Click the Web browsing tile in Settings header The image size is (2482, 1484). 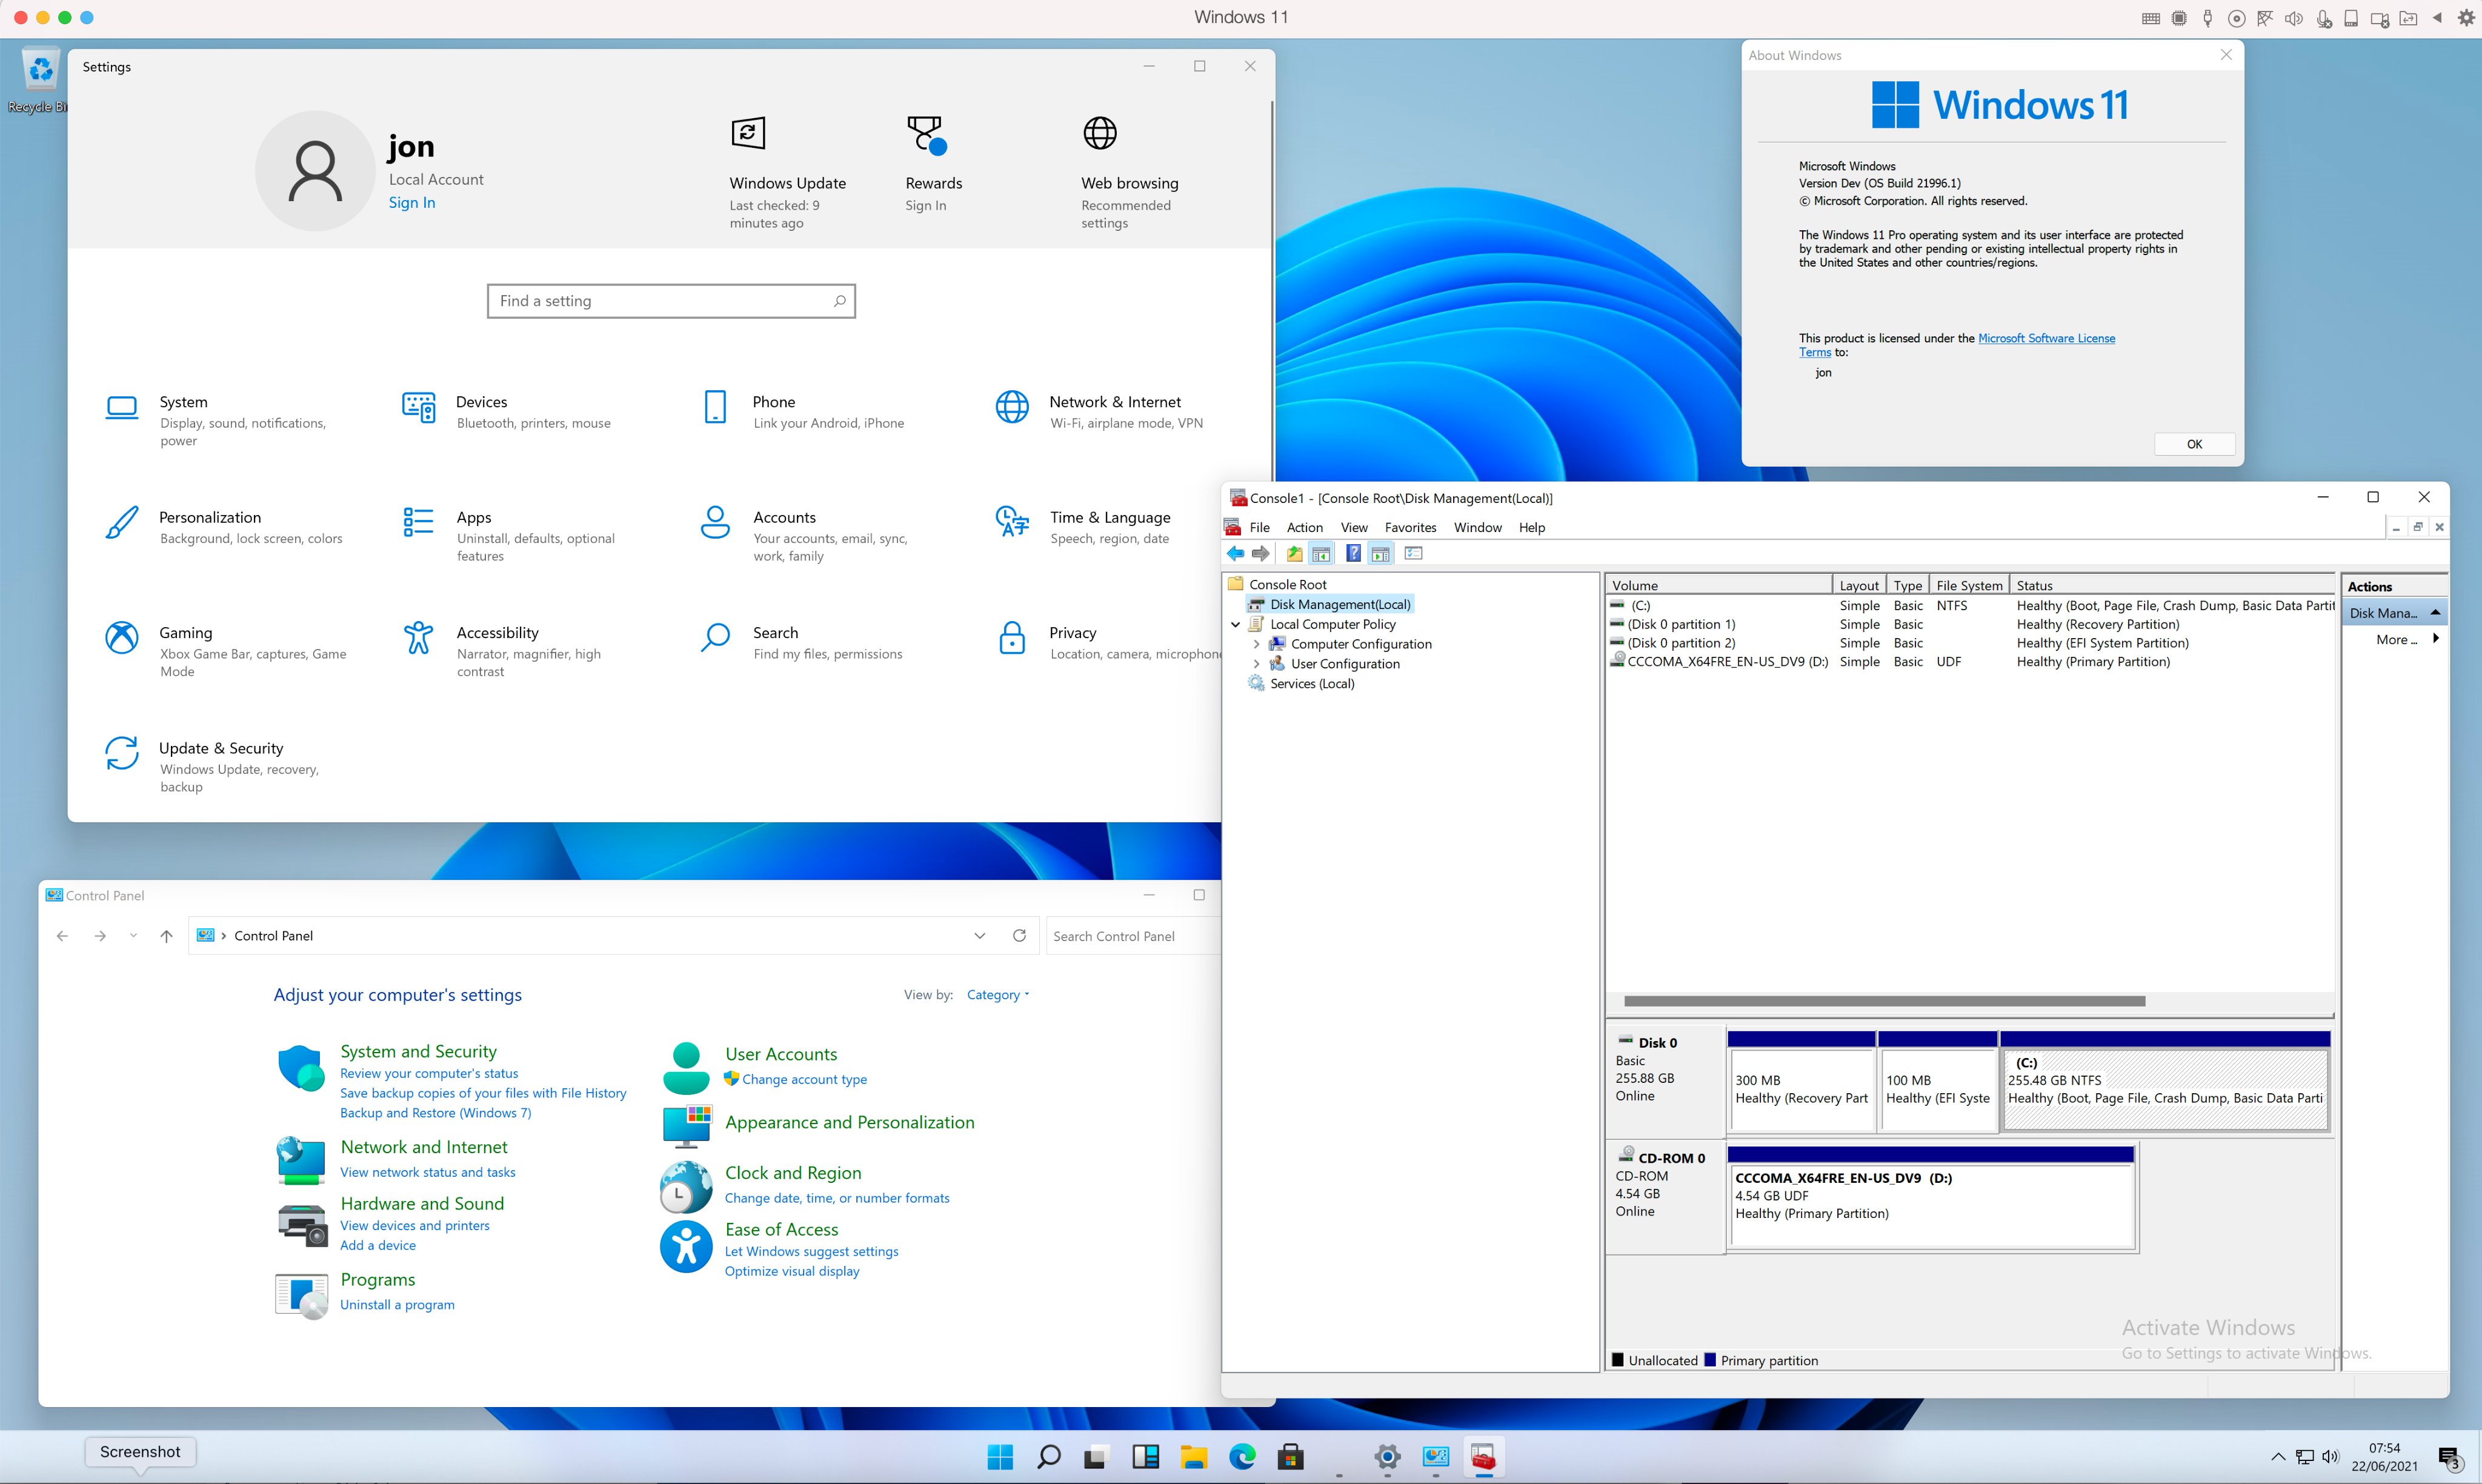[1129, 172]
